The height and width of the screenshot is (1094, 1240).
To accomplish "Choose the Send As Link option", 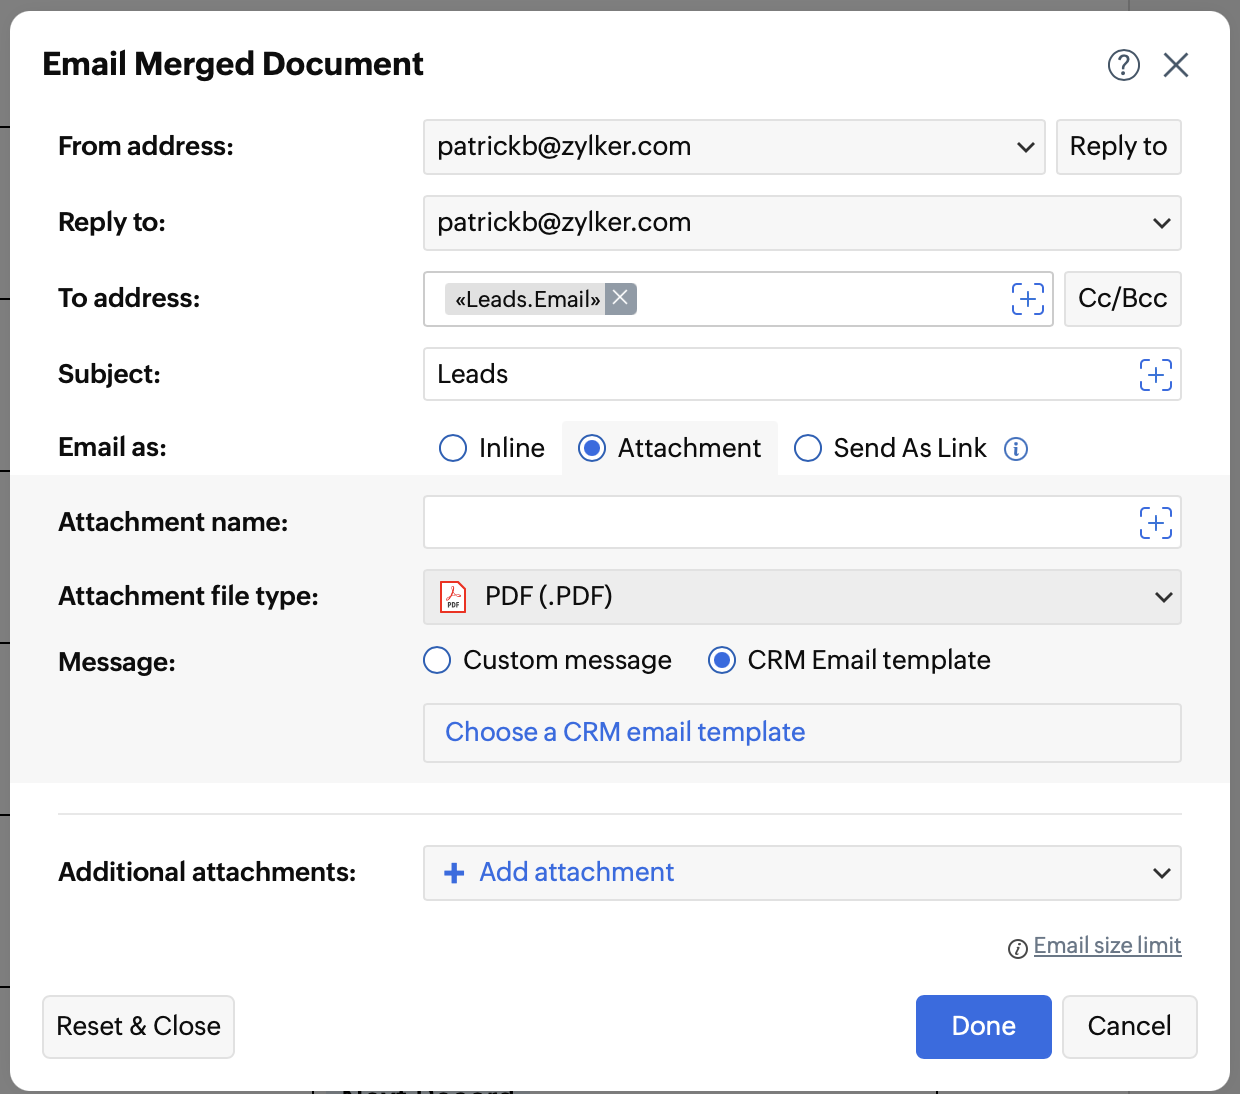I will [x=808, y=448].
